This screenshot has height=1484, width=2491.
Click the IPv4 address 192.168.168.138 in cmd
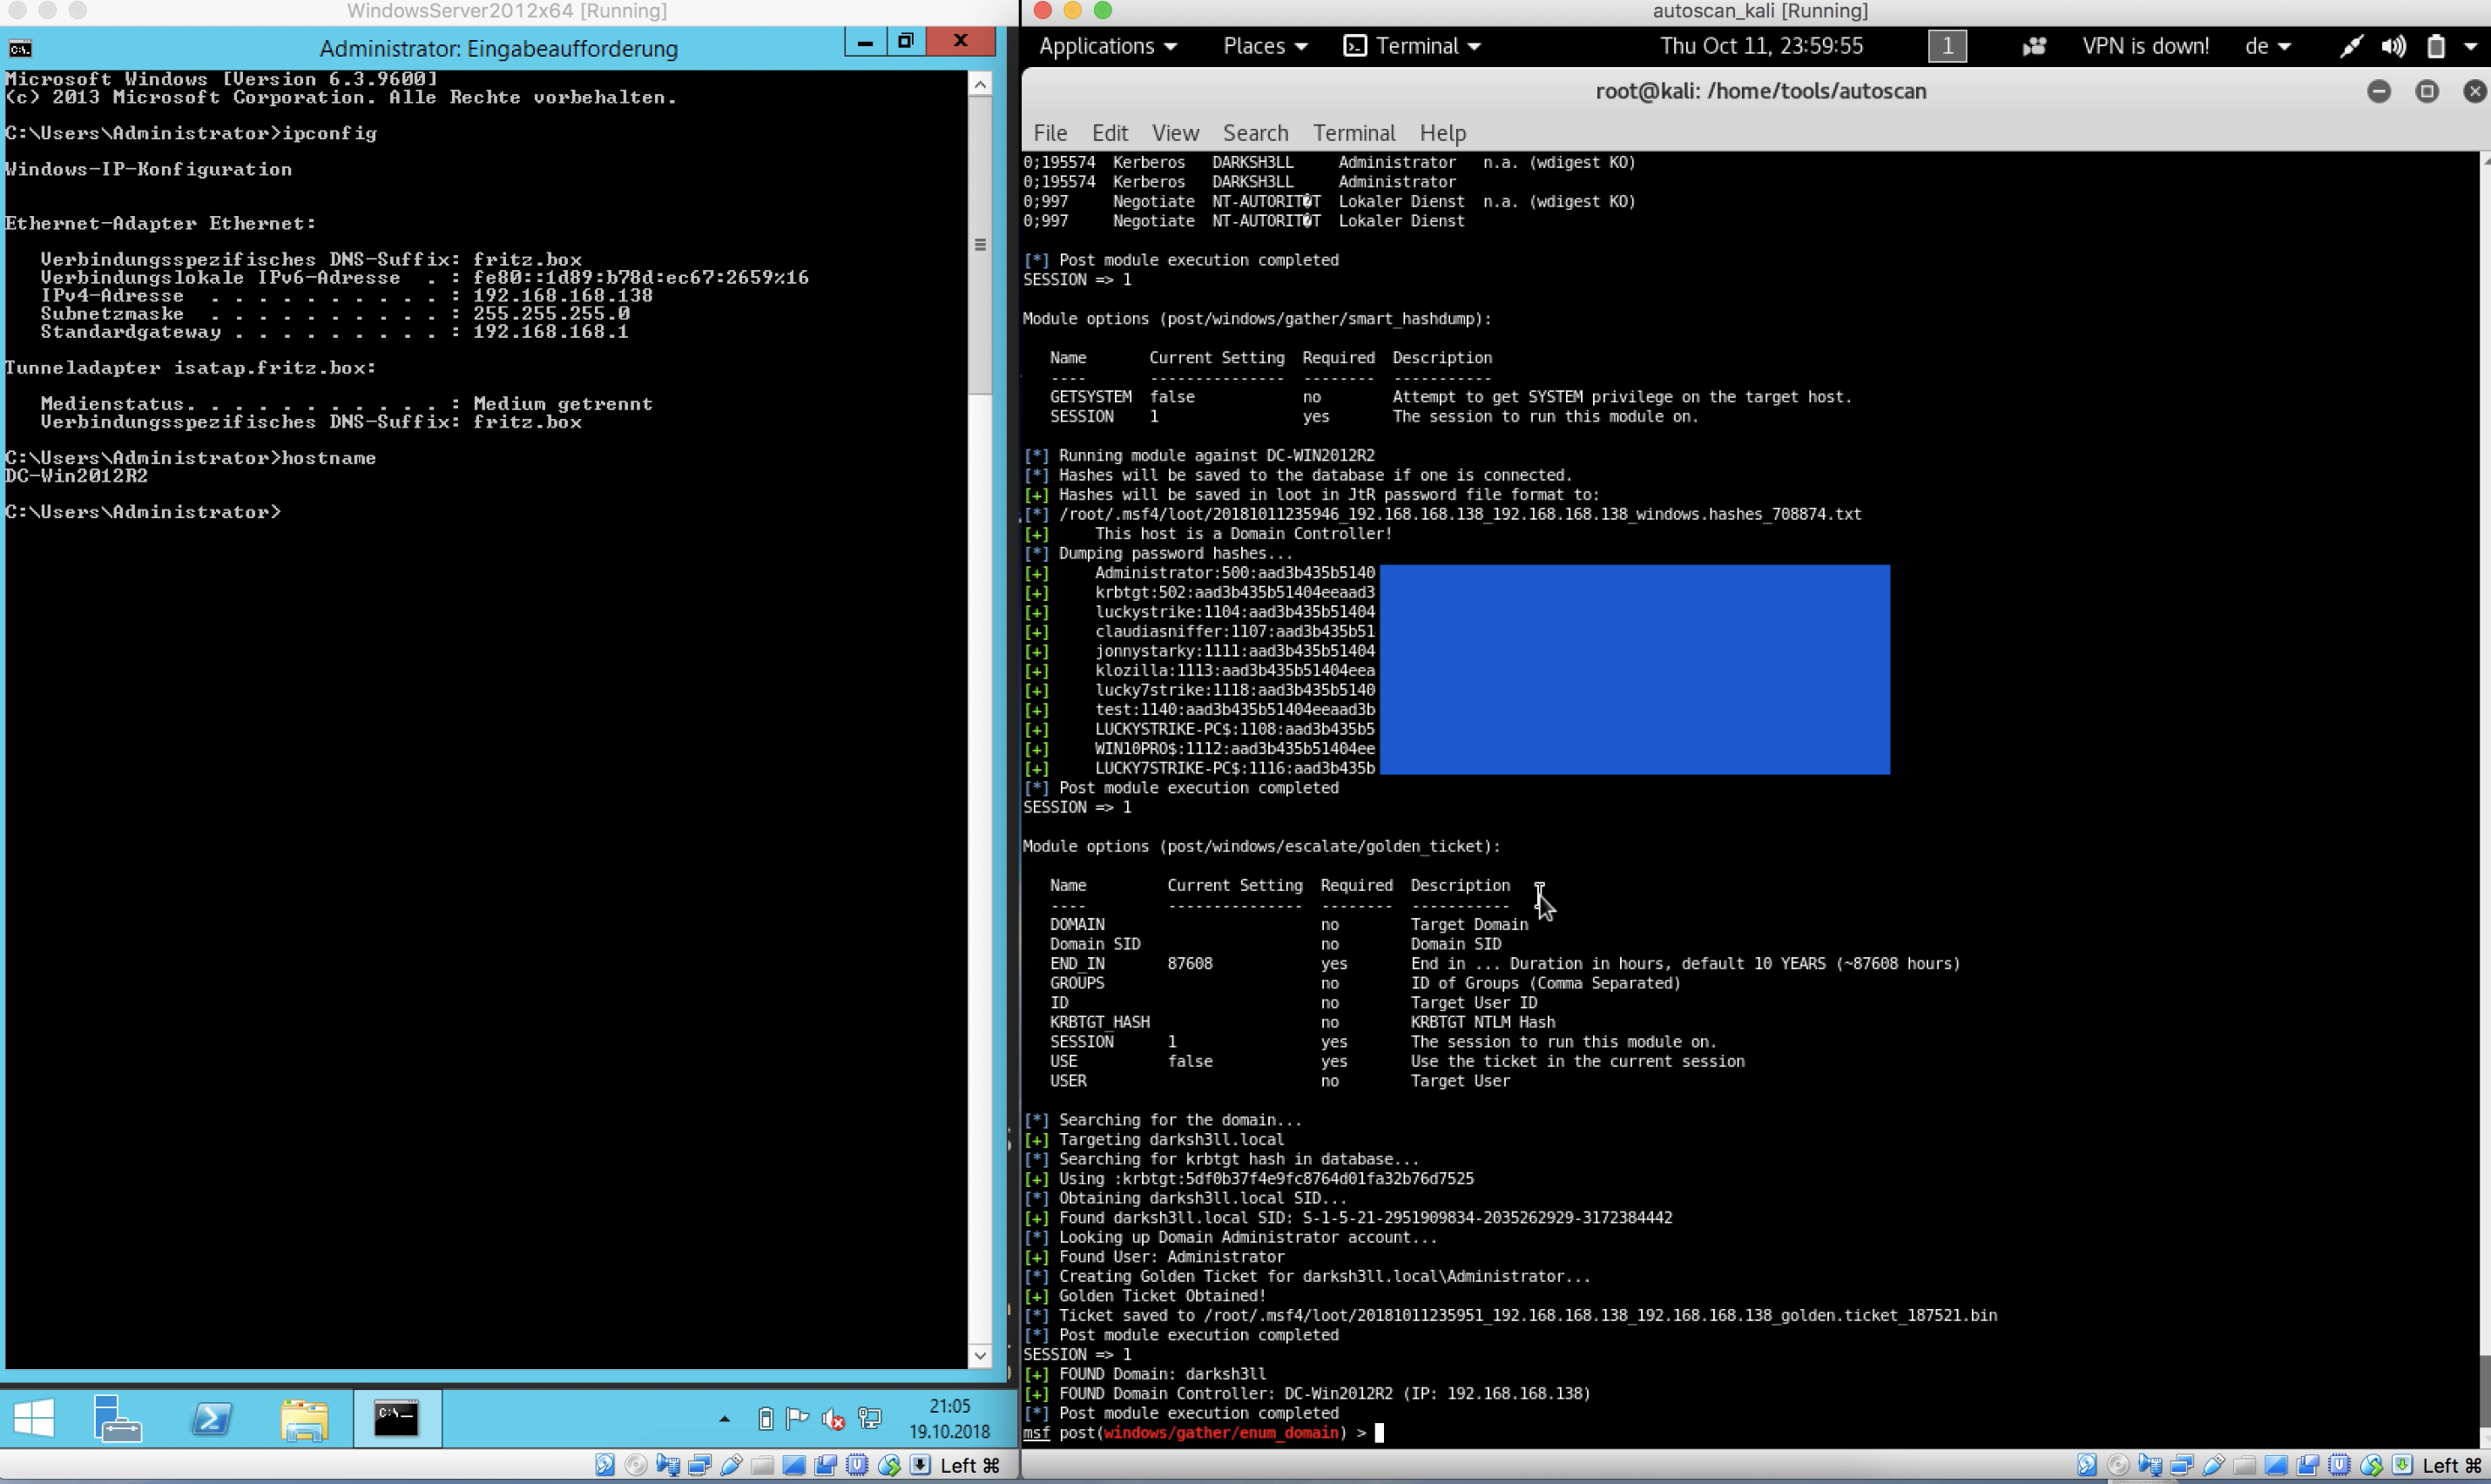pos(562,295)
